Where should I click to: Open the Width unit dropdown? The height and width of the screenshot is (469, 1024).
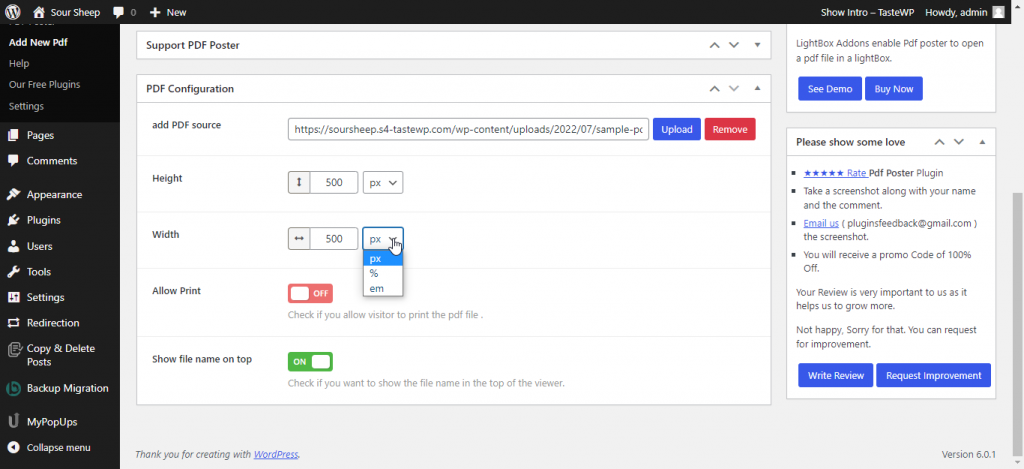coord(383,238)
